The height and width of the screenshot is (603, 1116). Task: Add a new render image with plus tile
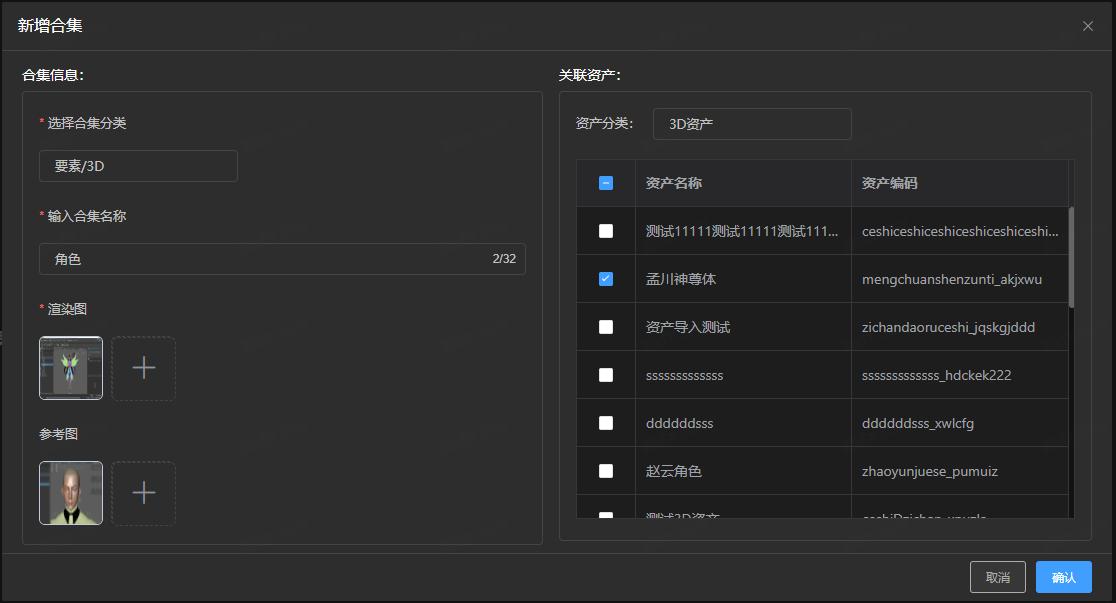click(143, 368)
